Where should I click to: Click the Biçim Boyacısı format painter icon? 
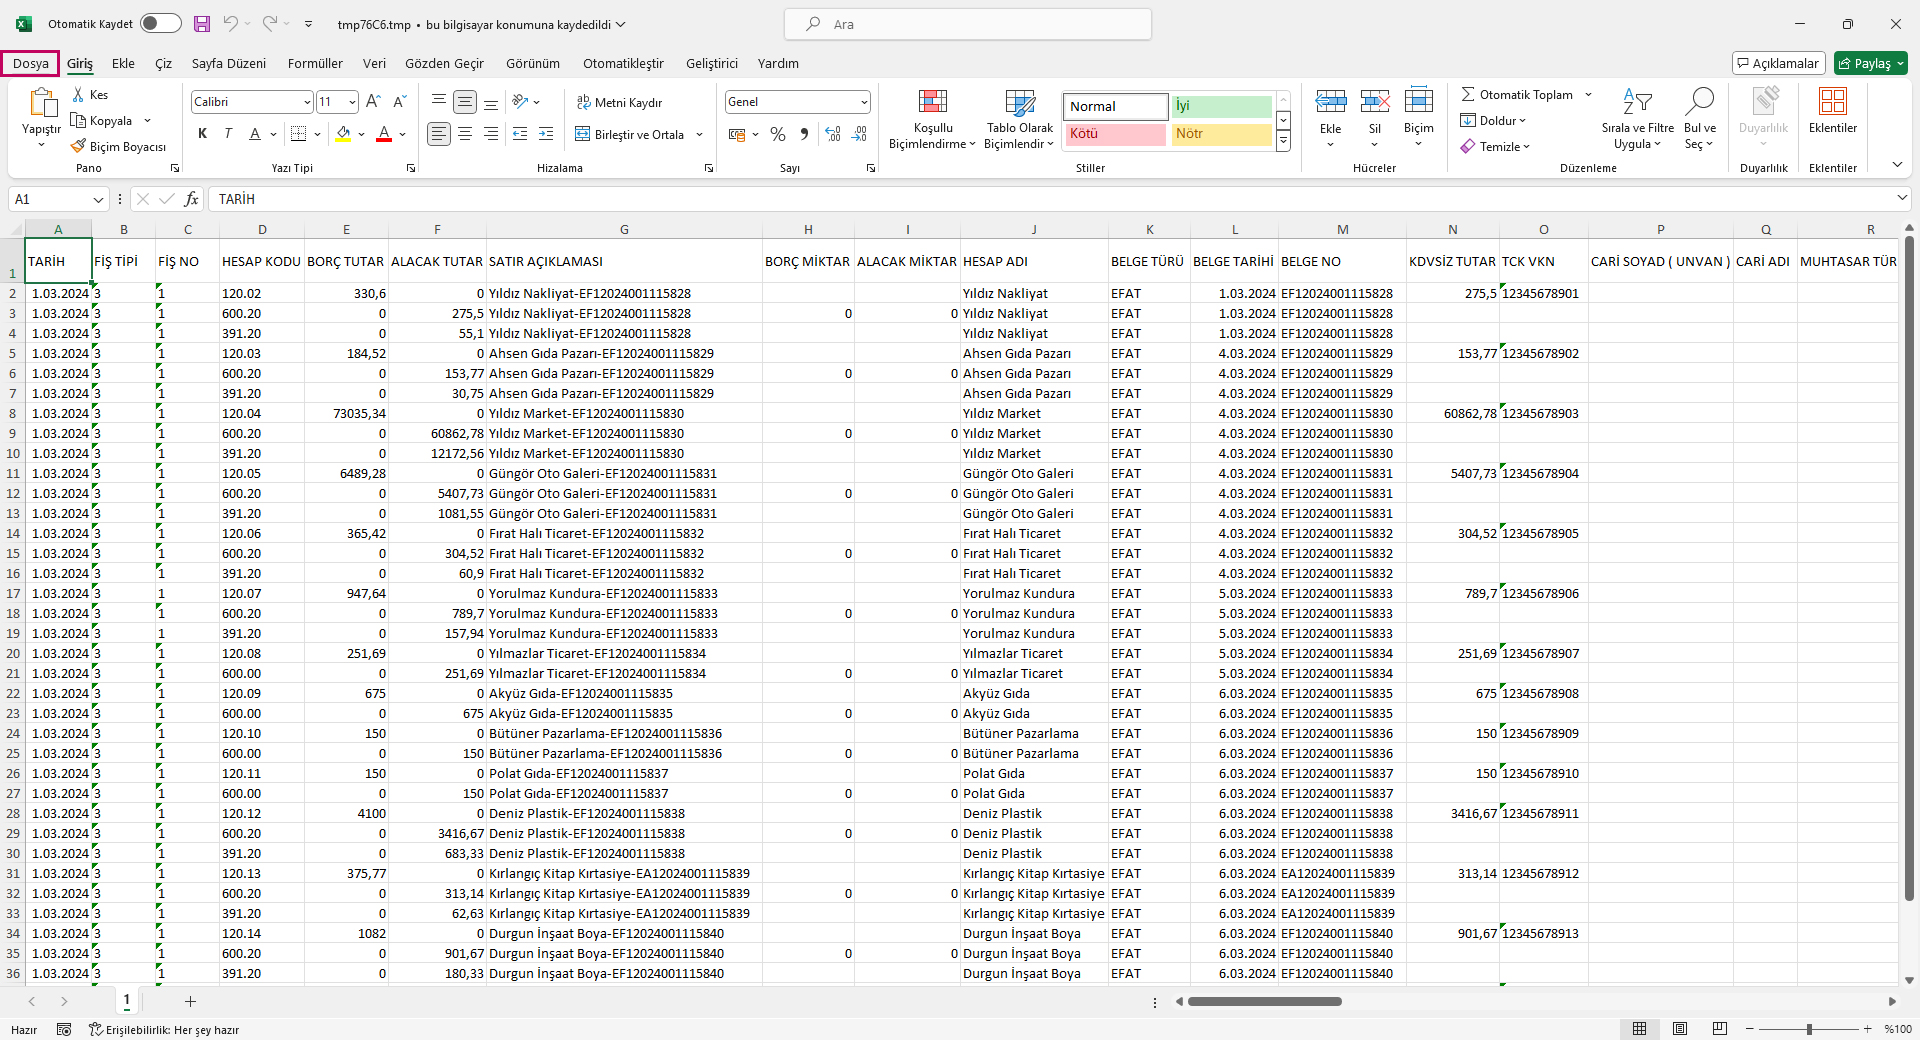point(79,147)
